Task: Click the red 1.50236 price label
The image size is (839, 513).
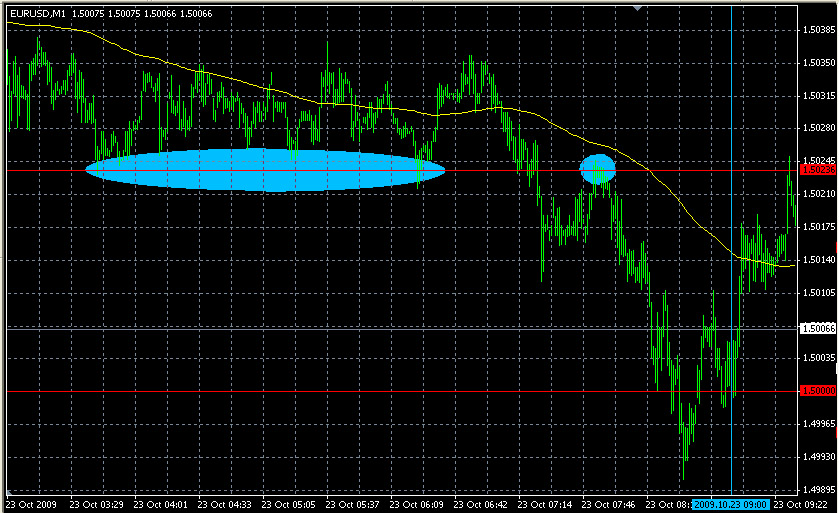Action: point(818,170)
